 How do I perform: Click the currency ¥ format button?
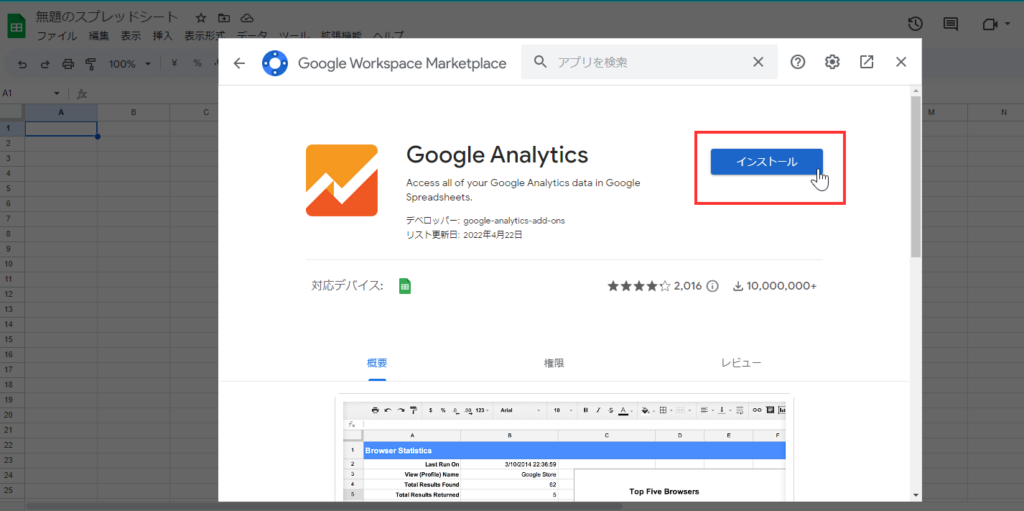(x=174, y=64)
